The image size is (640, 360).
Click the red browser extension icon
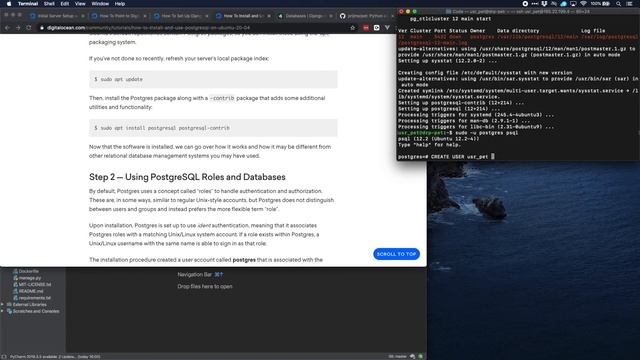[366, 28]
